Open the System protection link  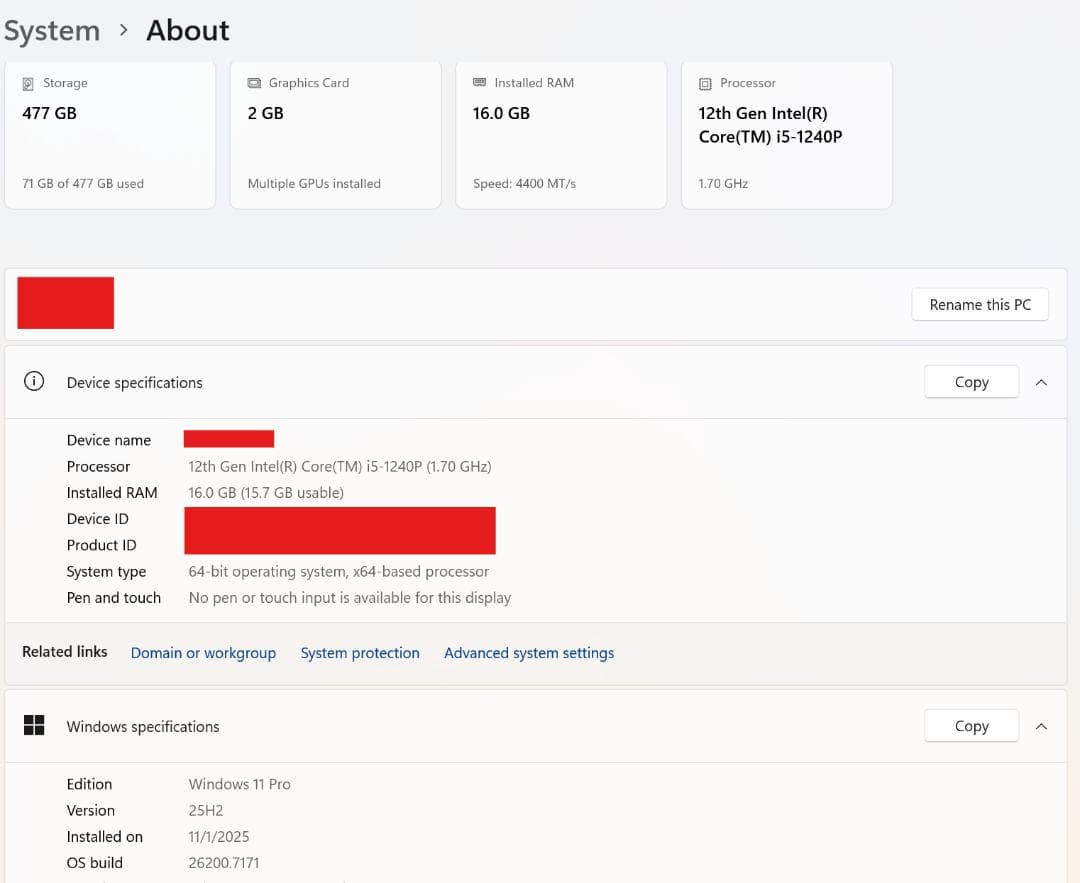(x=360, y=653)
